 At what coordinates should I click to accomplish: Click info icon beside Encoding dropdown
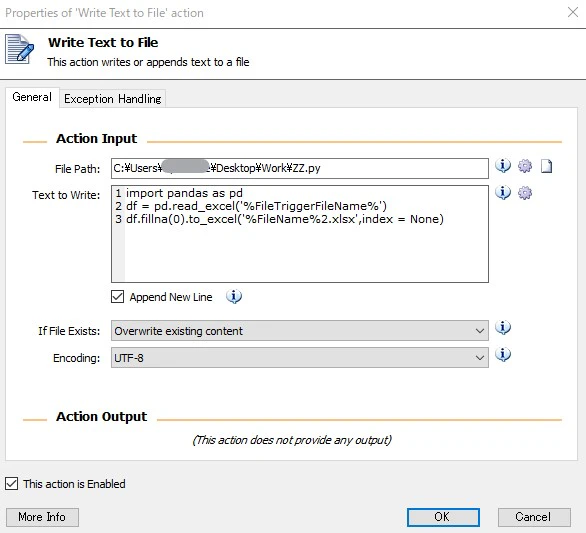[x=503, y=354]
